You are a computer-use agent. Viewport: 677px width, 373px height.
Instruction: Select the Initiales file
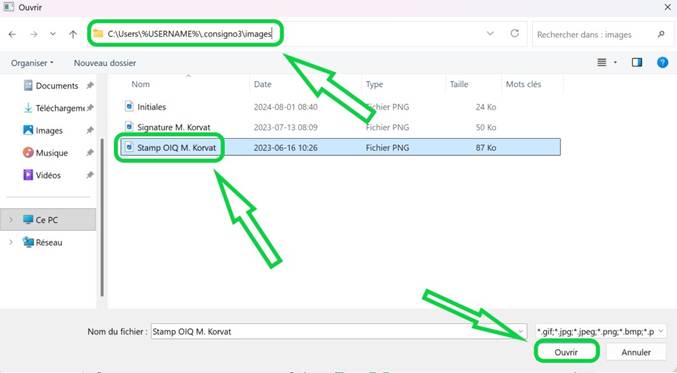(x=152, y=107)
